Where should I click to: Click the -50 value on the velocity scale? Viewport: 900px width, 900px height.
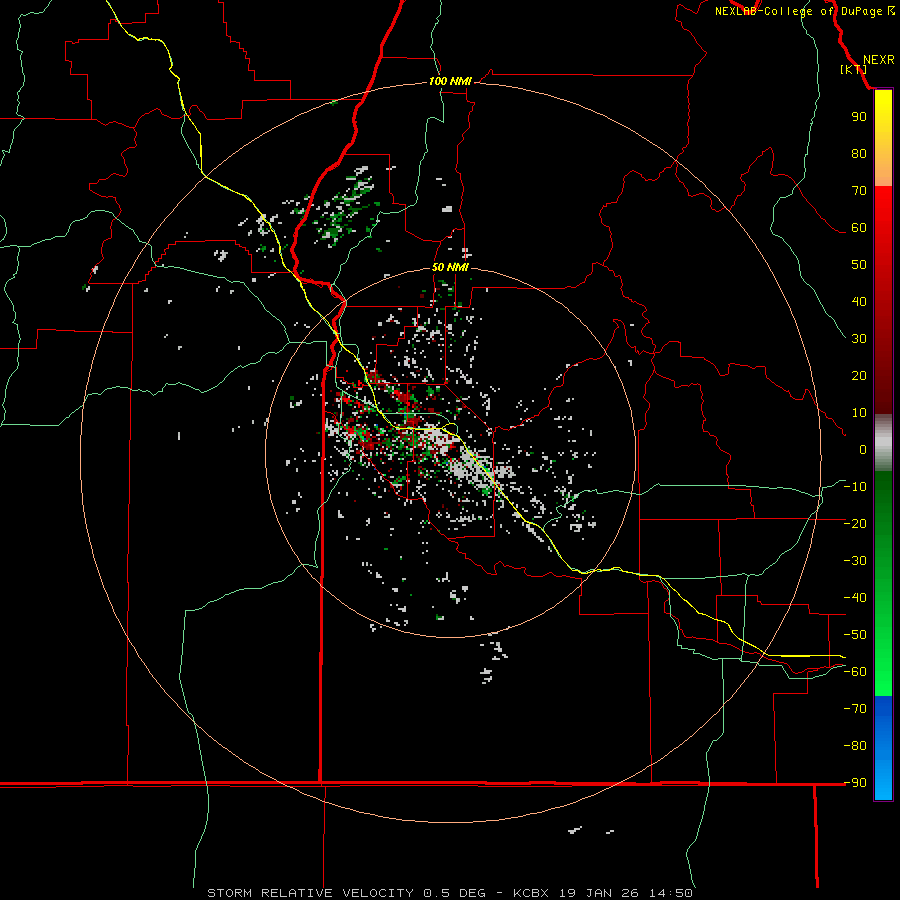tap(855, 635)
